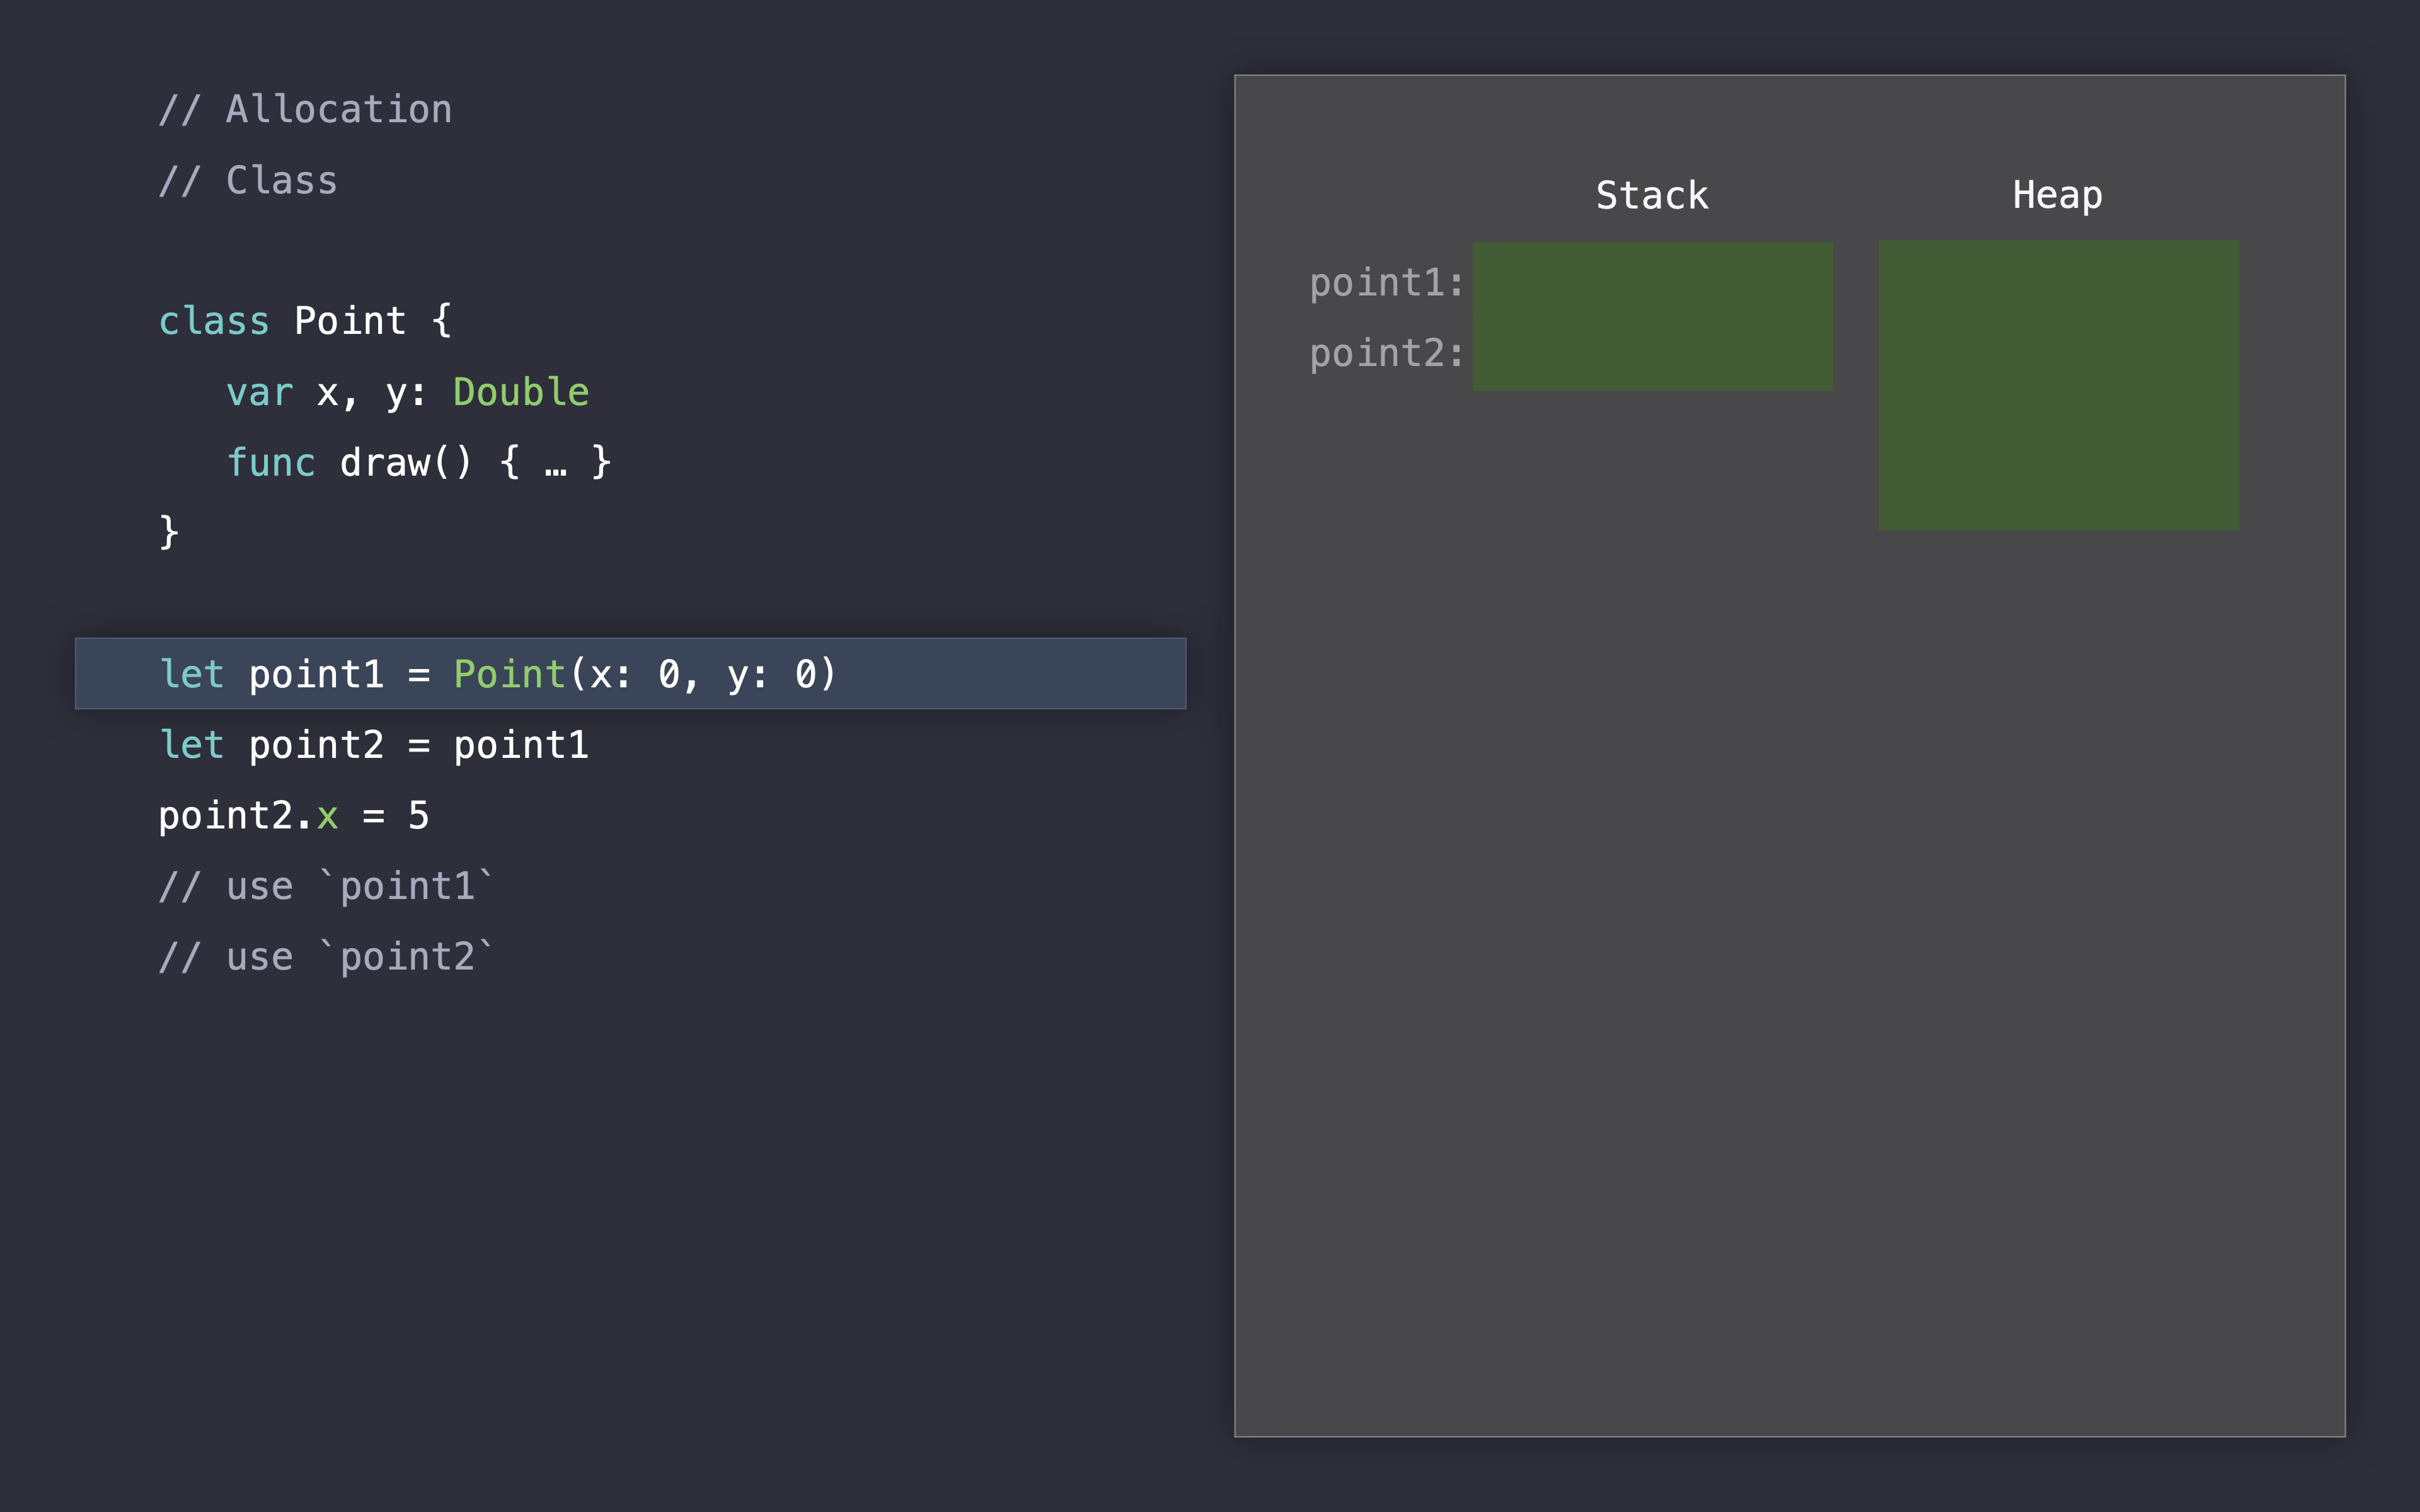Select the Stack column heading
Viewport: 2420px width, 1512px height.
(1652, 195)
